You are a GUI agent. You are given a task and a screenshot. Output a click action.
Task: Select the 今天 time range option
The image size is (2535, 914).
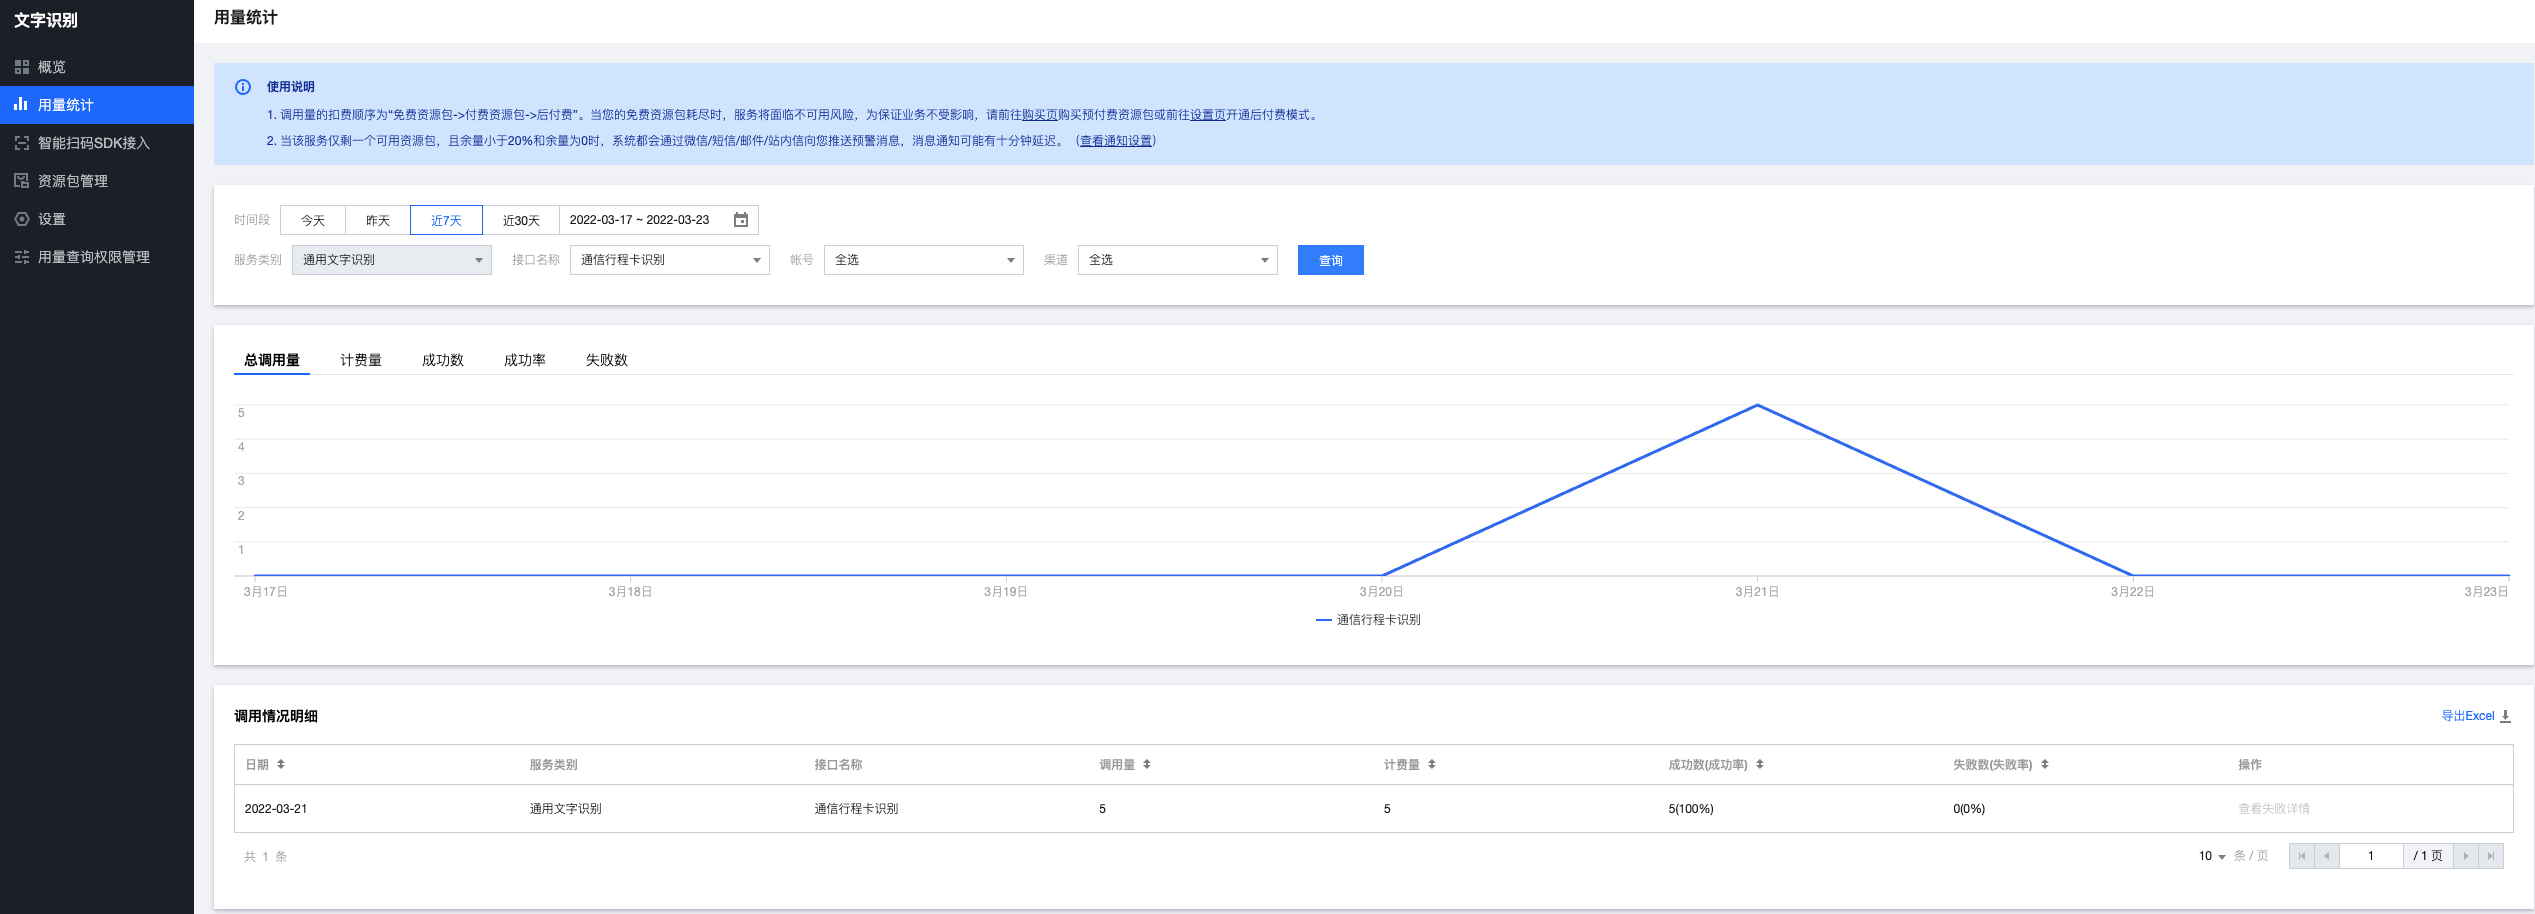coord(313,220)
